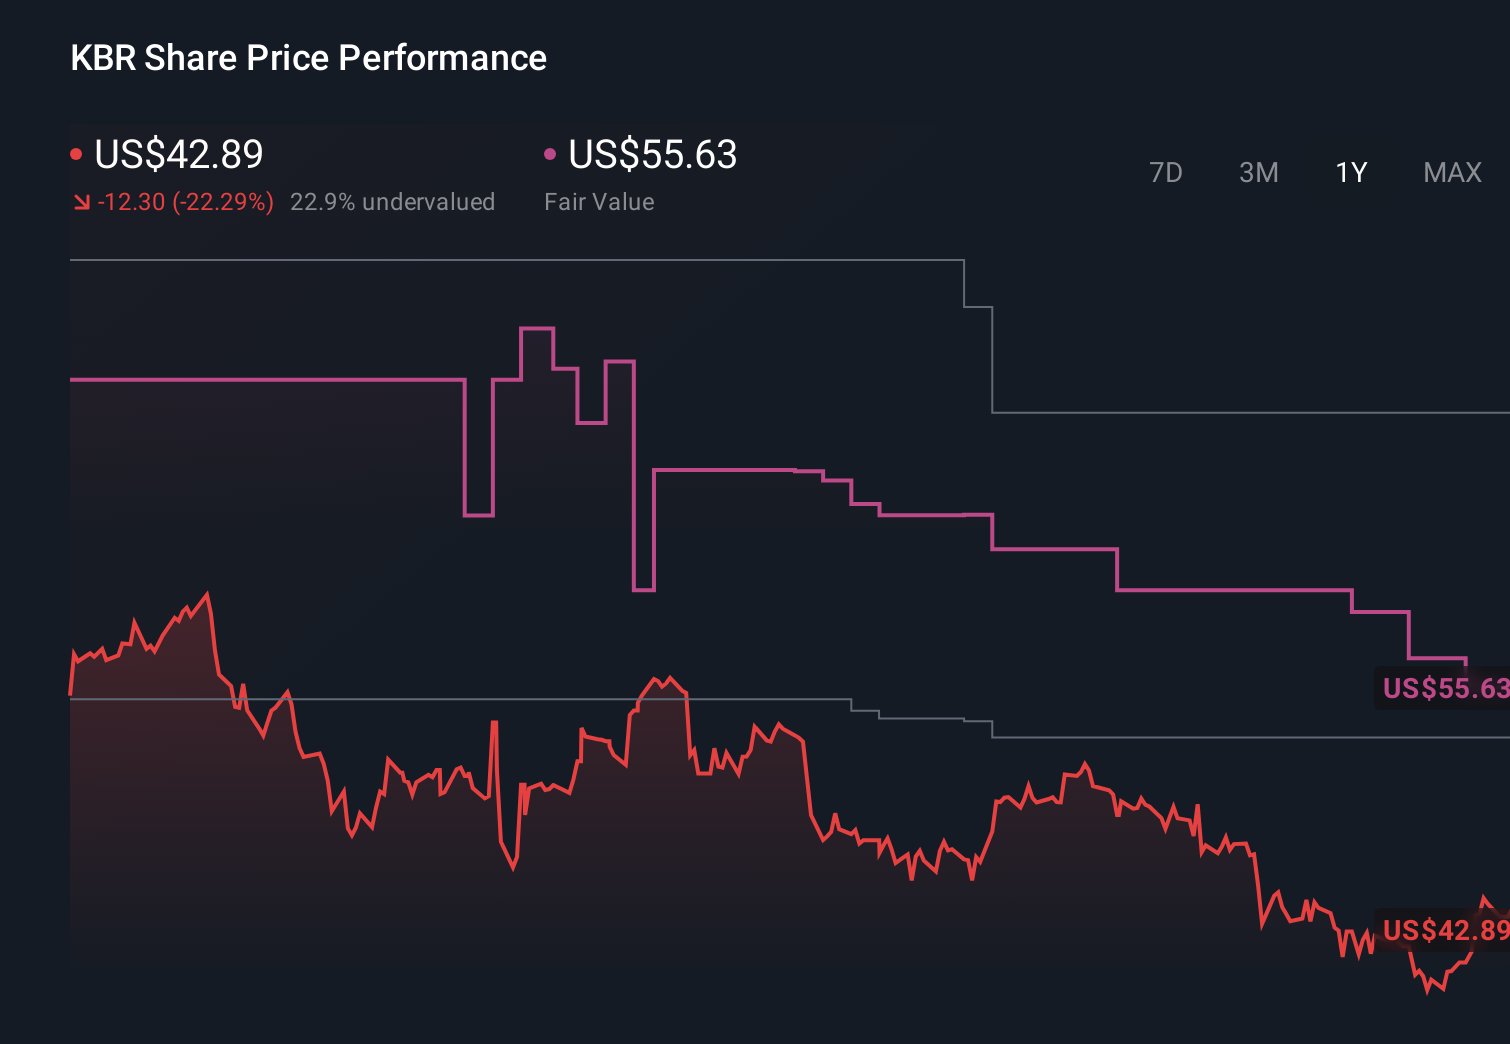Click the red share price legend dot

coord(77,153)
